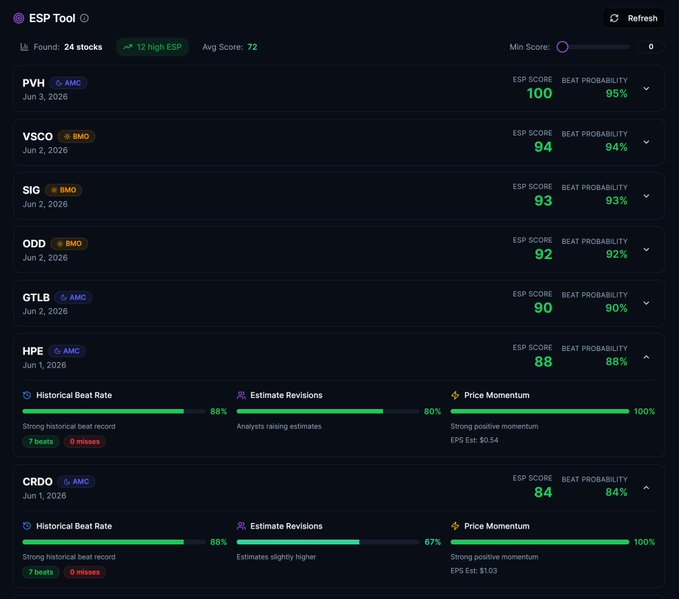This screenshot has height=599, width=679.
Task: Click CRDO's 84% beat probability
Action: coord(616,492)
